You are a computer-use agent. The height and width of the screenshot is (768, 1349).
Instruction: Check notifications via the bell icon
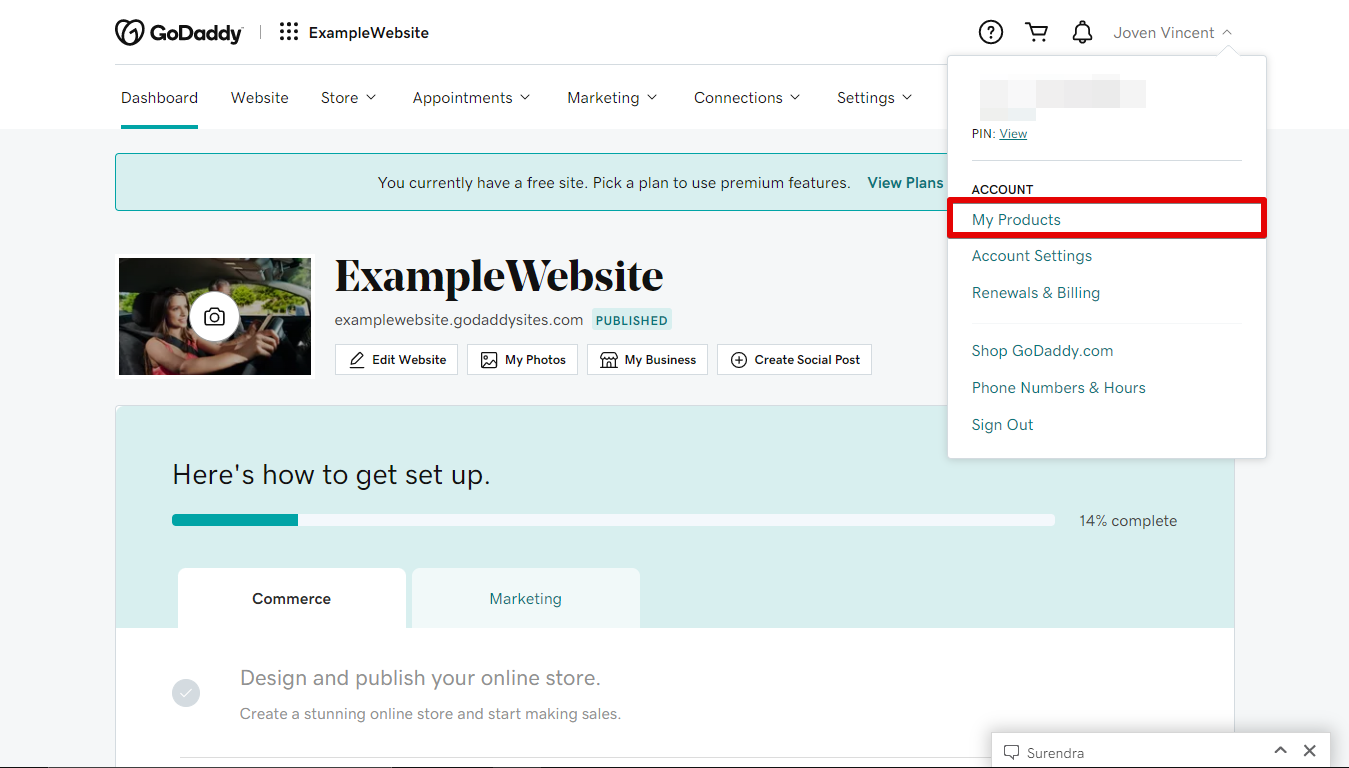tap(1081, 31)
